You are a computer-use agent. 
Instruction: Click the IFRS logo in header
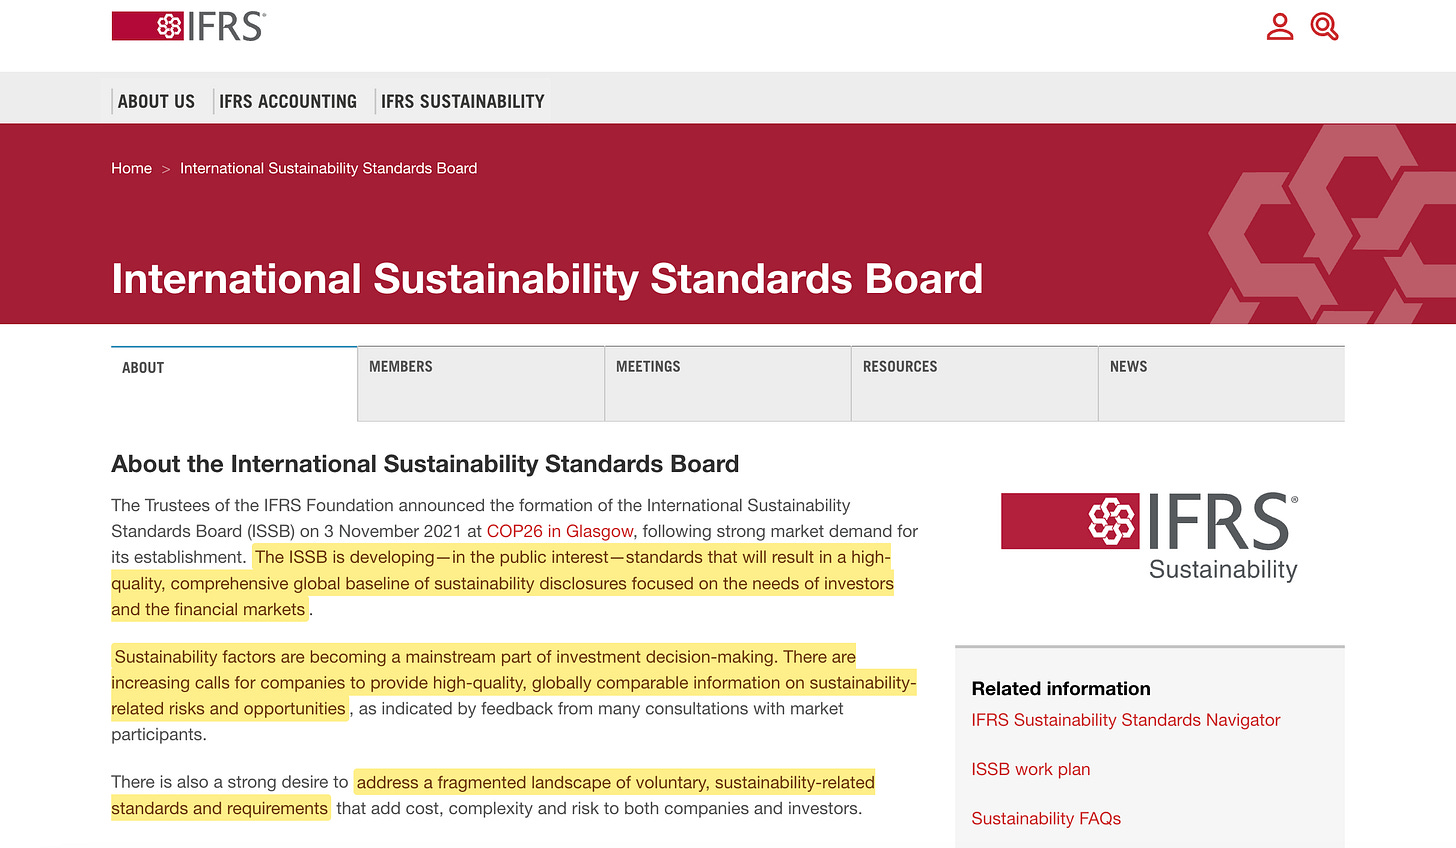click(189, 26)
